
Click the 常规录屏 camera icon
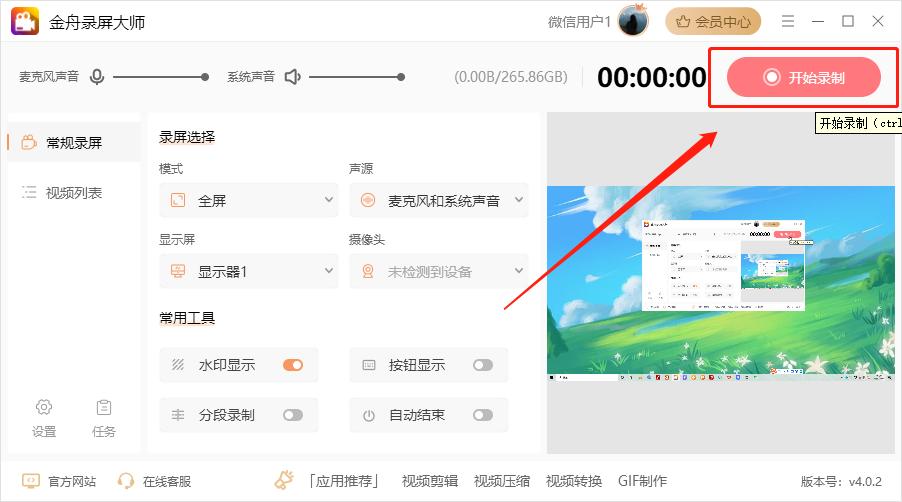29,142
